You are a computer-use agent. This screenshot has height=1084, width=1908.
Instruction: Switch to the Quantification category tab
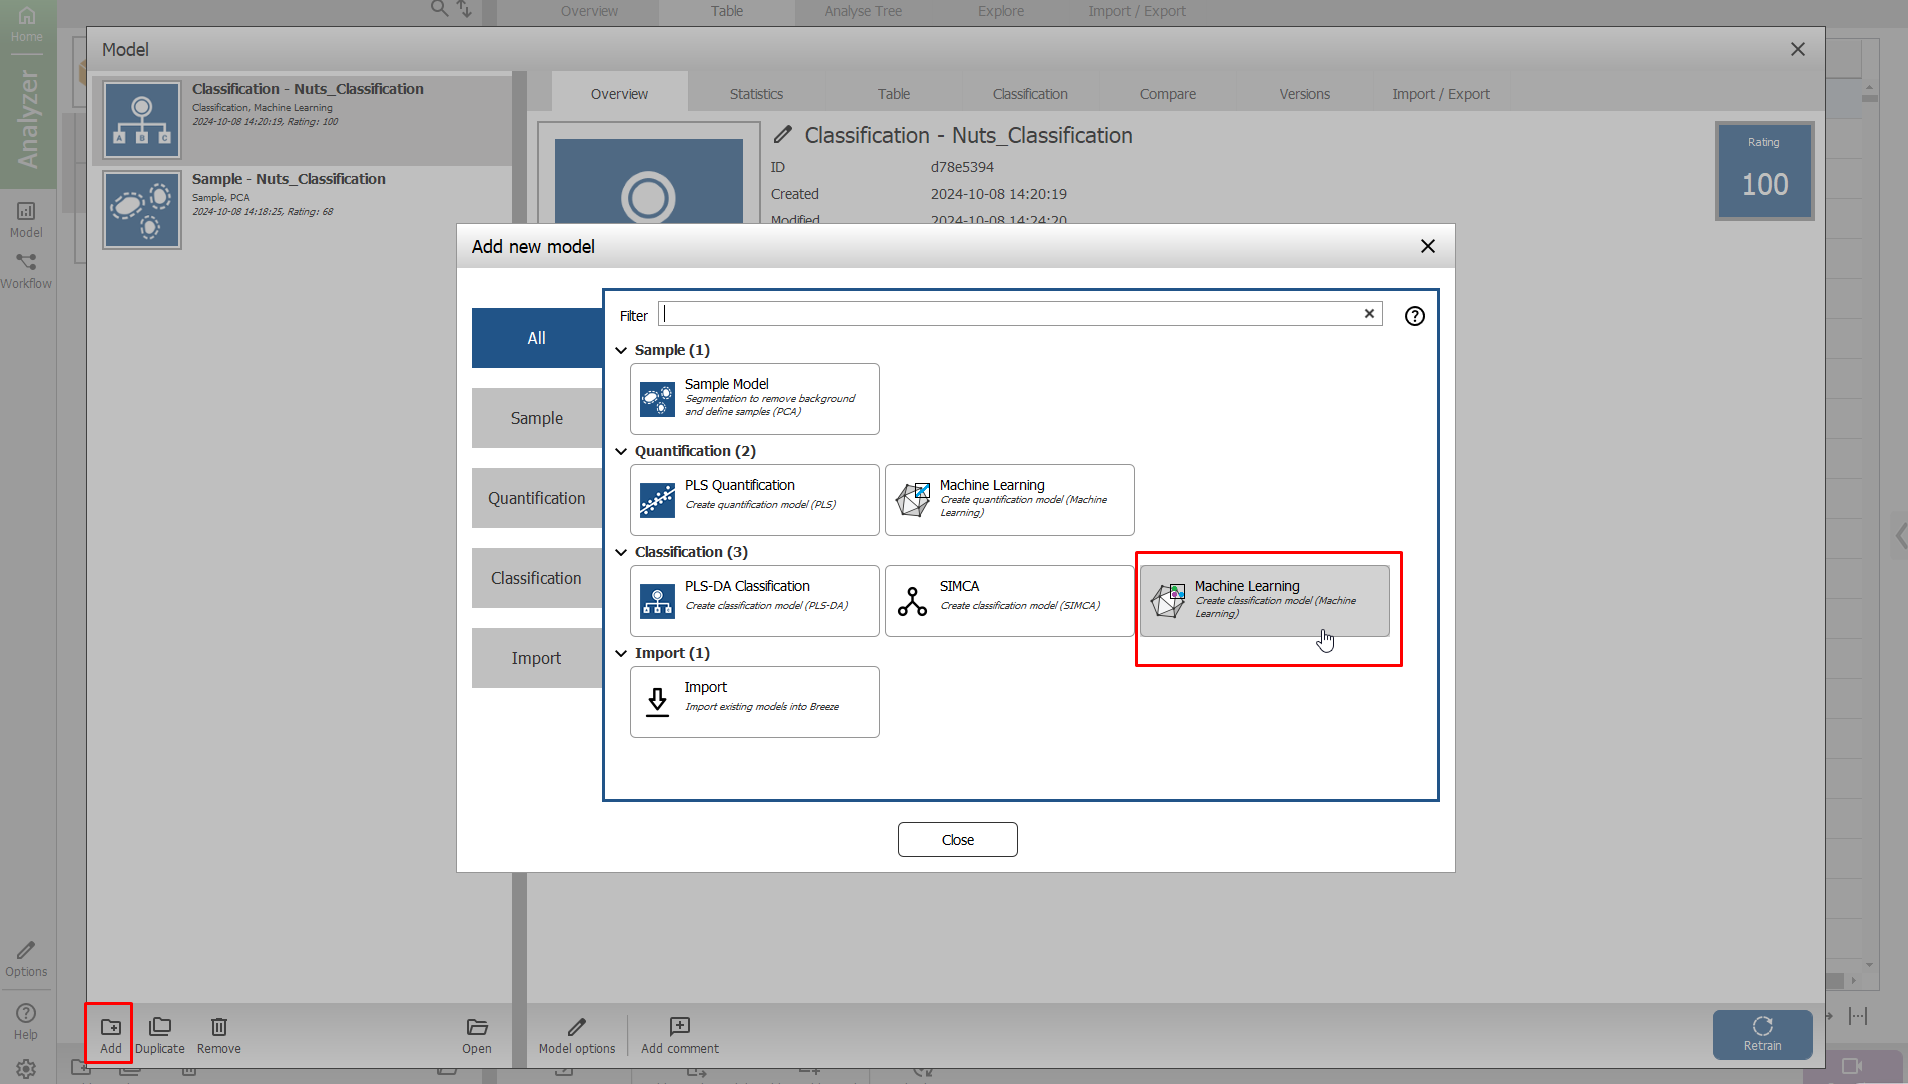tap(537, 498)
